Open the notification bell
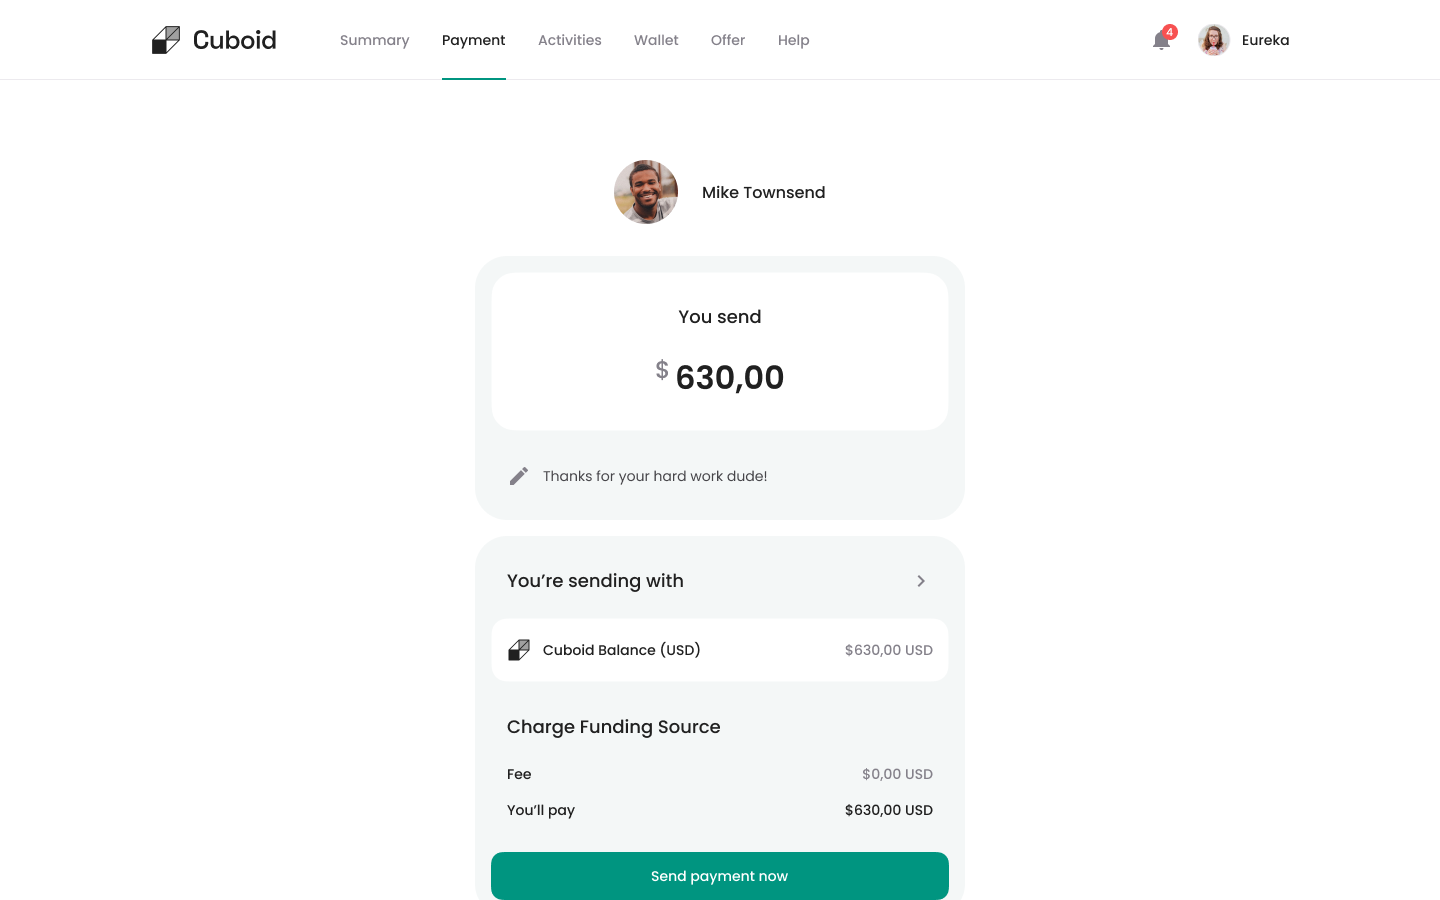Screen dimensions: 1440x900 click(1161, 41)
